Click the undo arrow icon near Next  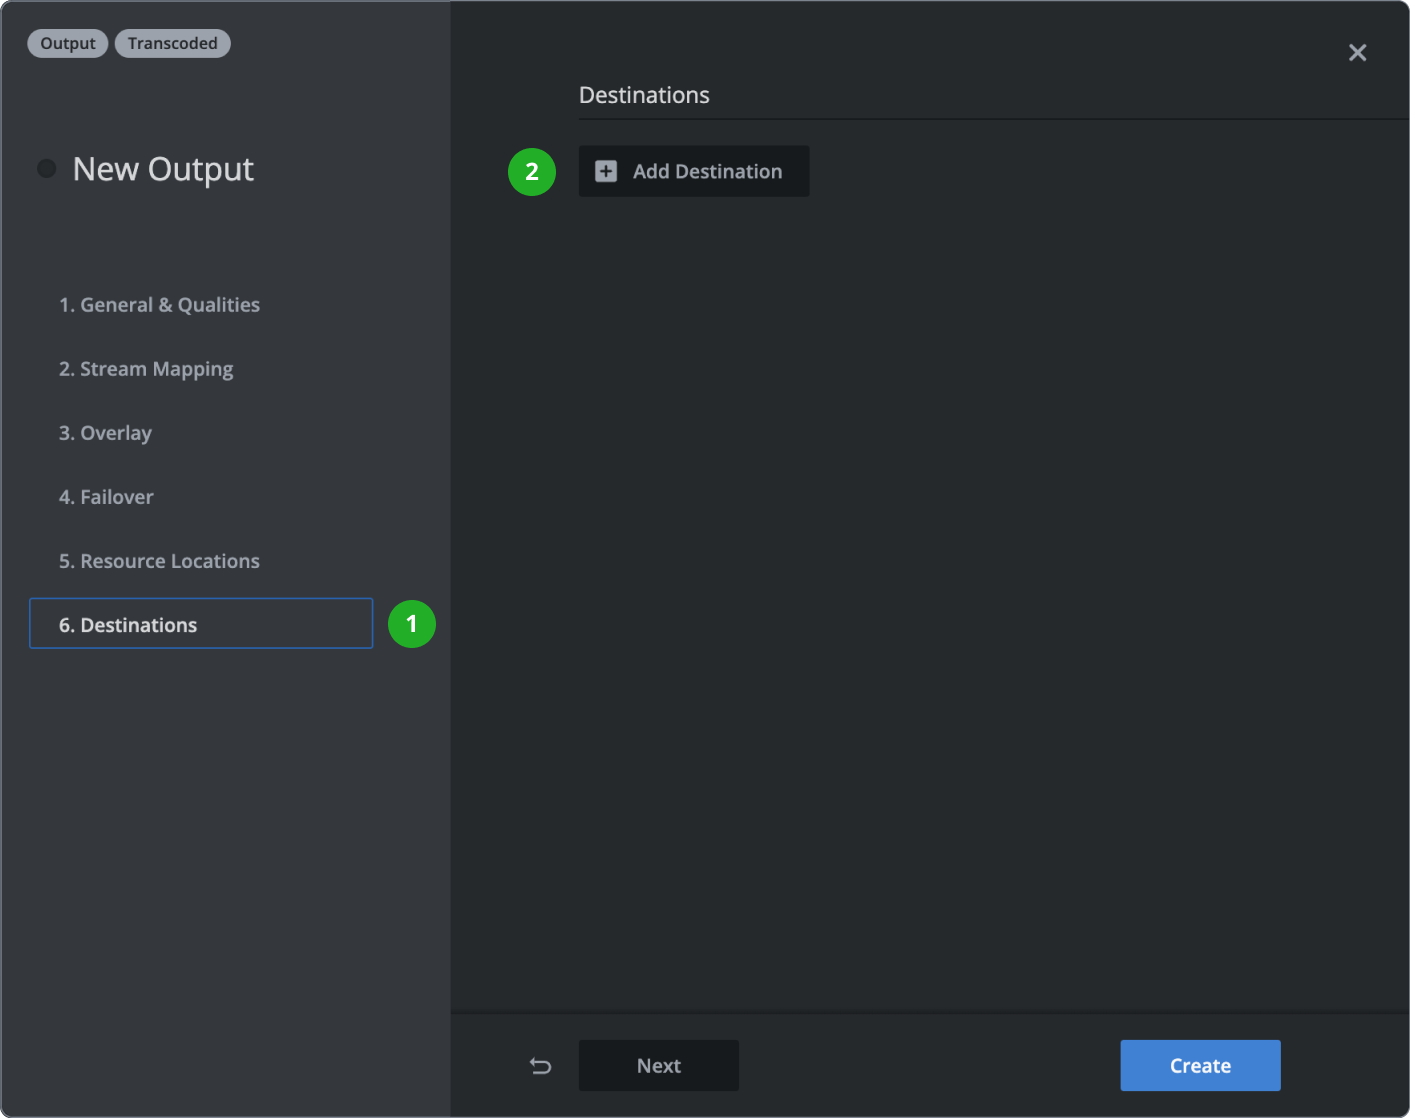tap(540, 1066)
